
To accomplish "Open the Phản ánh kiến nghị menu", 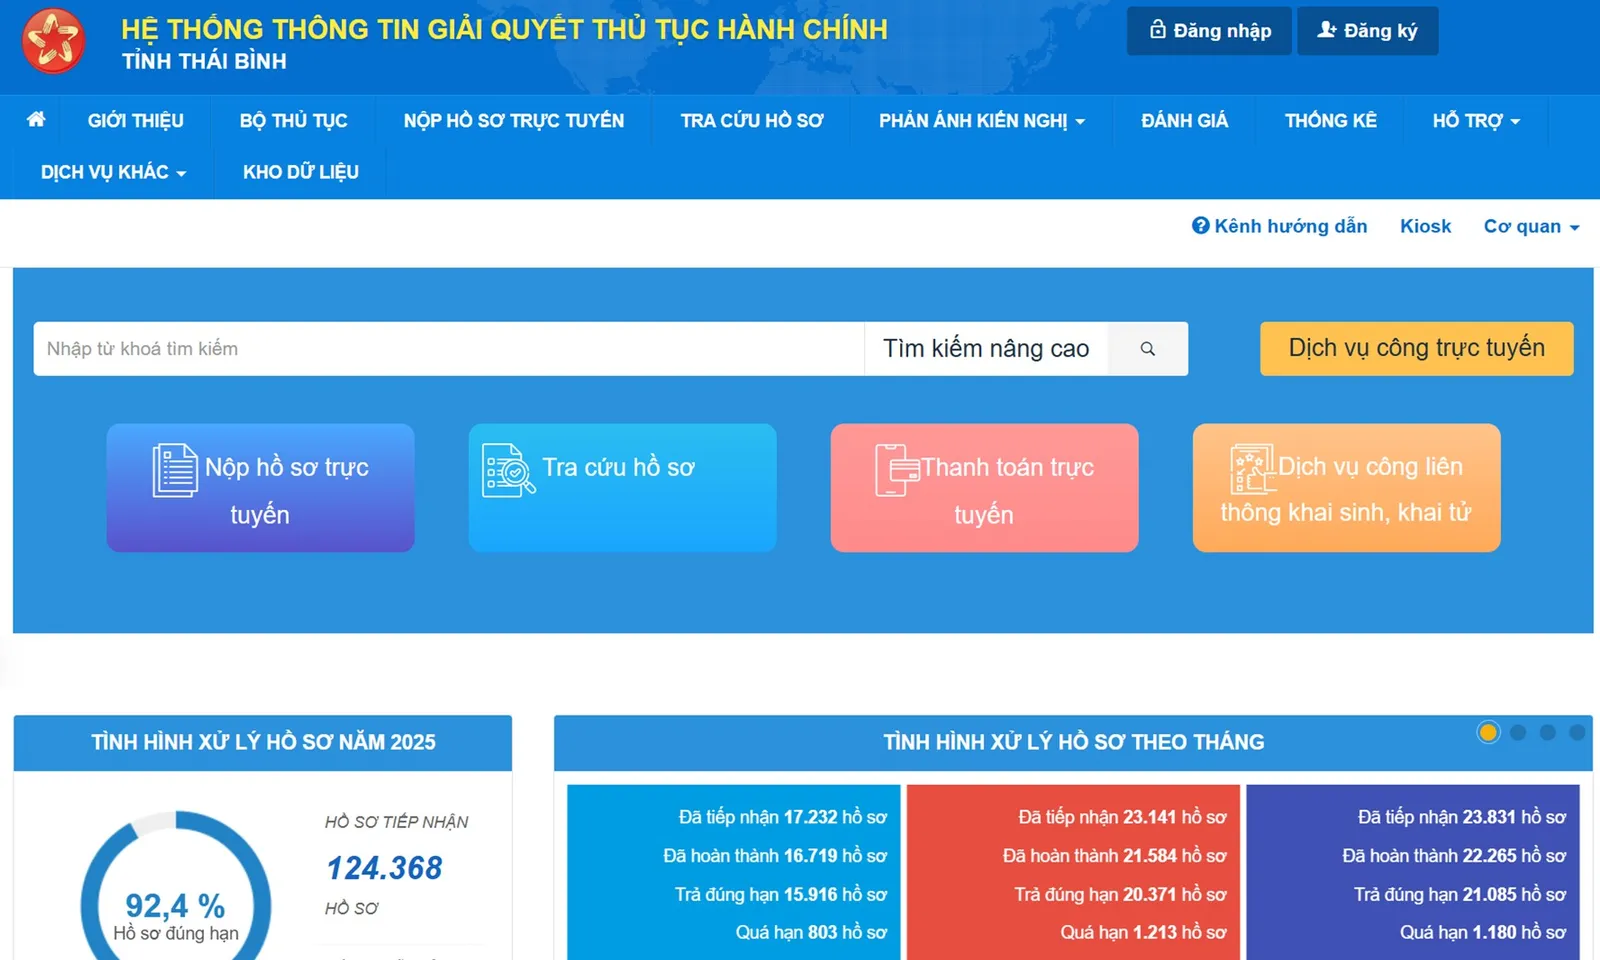I will (980, 120).
